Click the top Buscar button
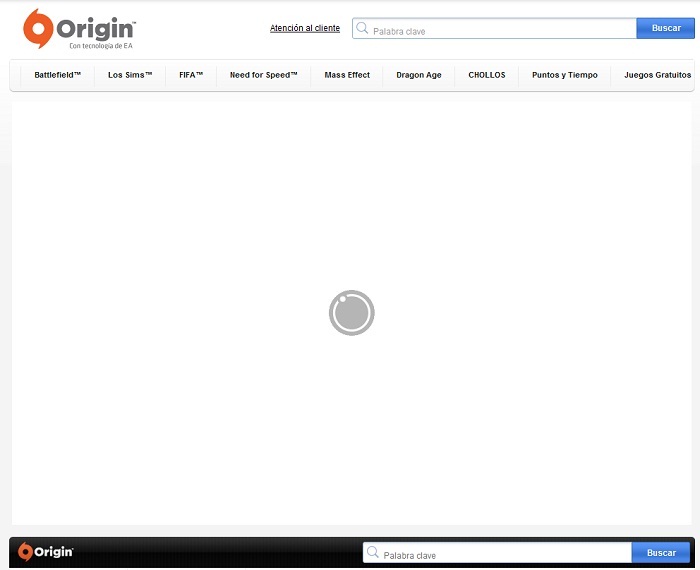 point(666,28)
